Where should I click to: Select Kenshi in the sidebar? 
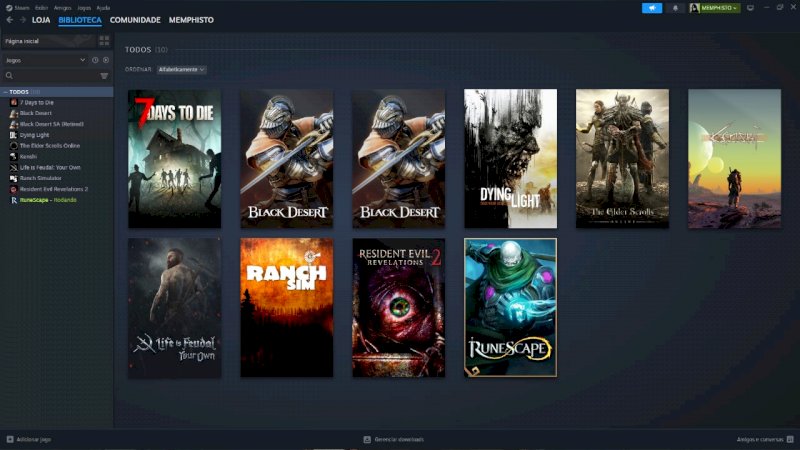click(x=28, y=157)
